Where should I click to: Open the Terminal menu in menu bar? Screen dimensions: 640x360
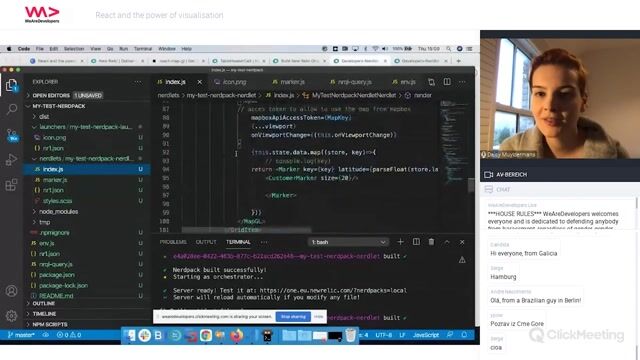tap(143, 49)
